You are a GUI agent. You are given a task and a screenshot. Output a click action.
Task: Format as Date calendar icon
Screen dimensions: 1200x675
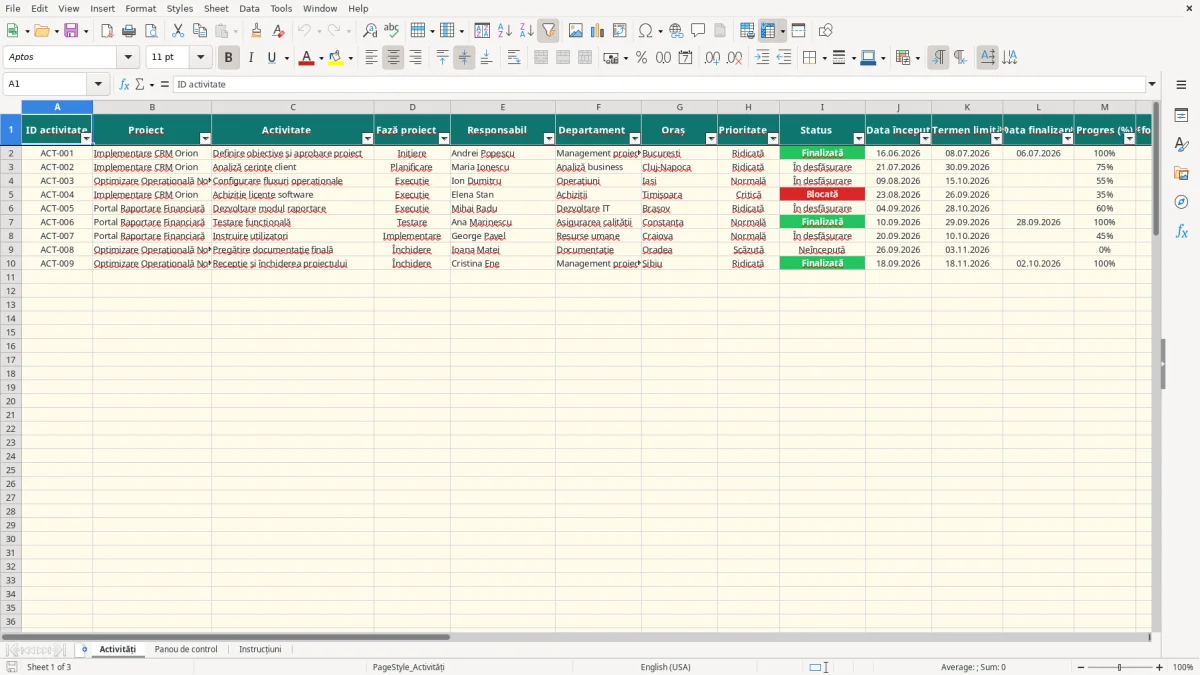[685, 58]
